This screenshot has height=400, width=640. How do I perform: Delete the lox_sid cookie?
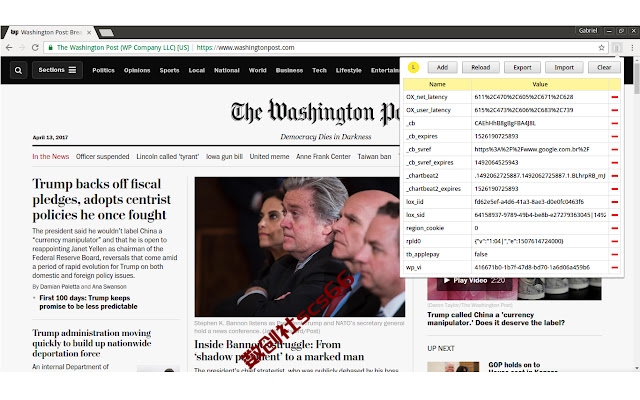click(614, 215)
